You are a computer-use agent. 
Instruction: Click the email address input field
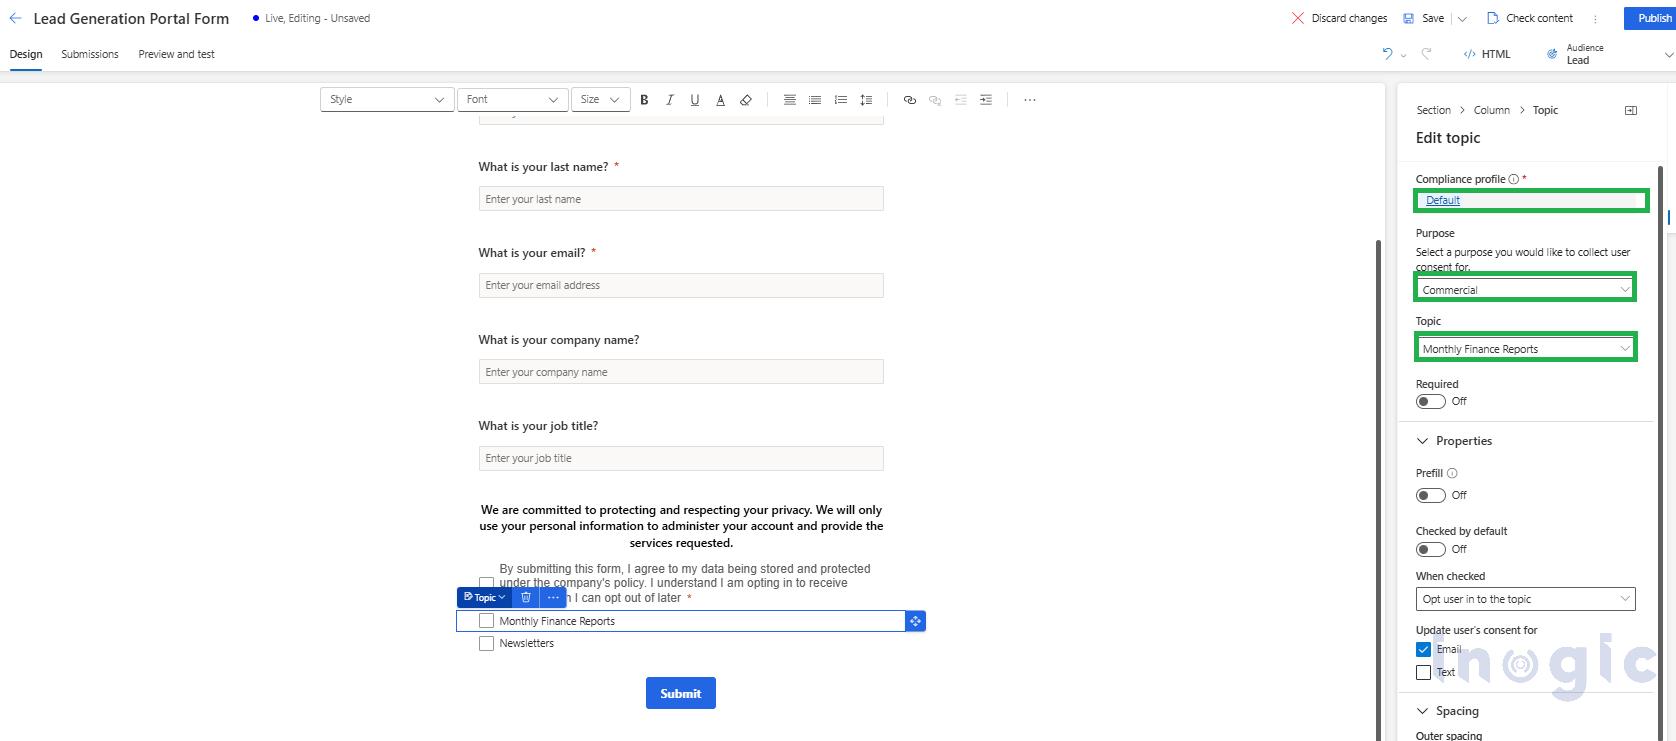pyautogui.click(x=681, y=285)
